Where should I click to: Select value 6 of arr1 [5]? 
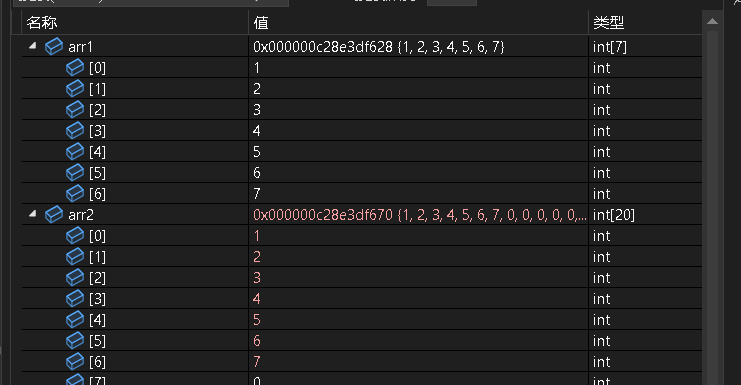coord(257,173)
